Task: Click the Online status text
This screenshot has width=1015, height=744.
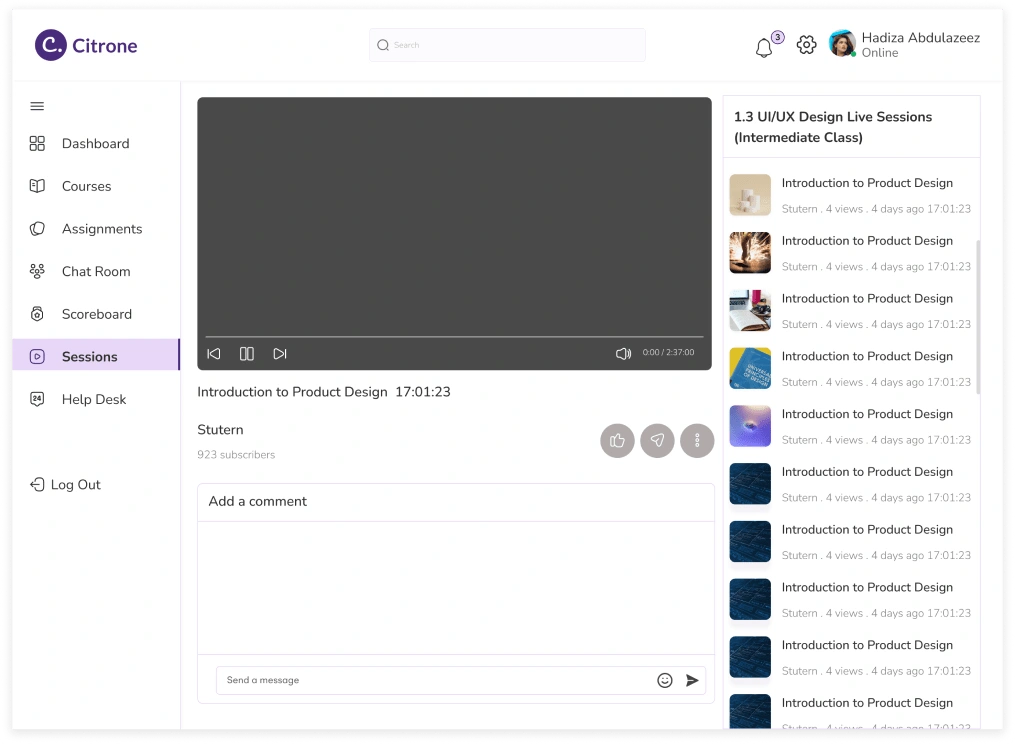Action: click(x=880, y=52)
